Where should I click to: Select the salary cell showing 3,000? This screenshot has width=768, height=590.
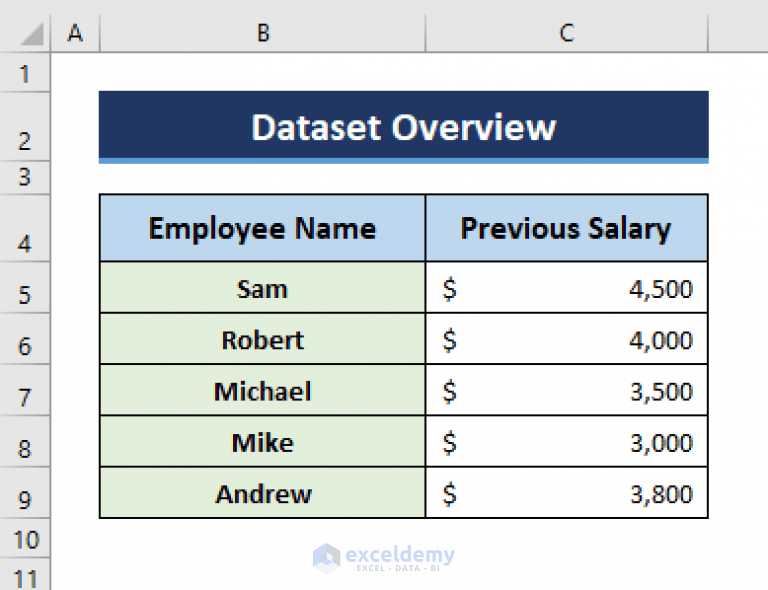point(567,442)
